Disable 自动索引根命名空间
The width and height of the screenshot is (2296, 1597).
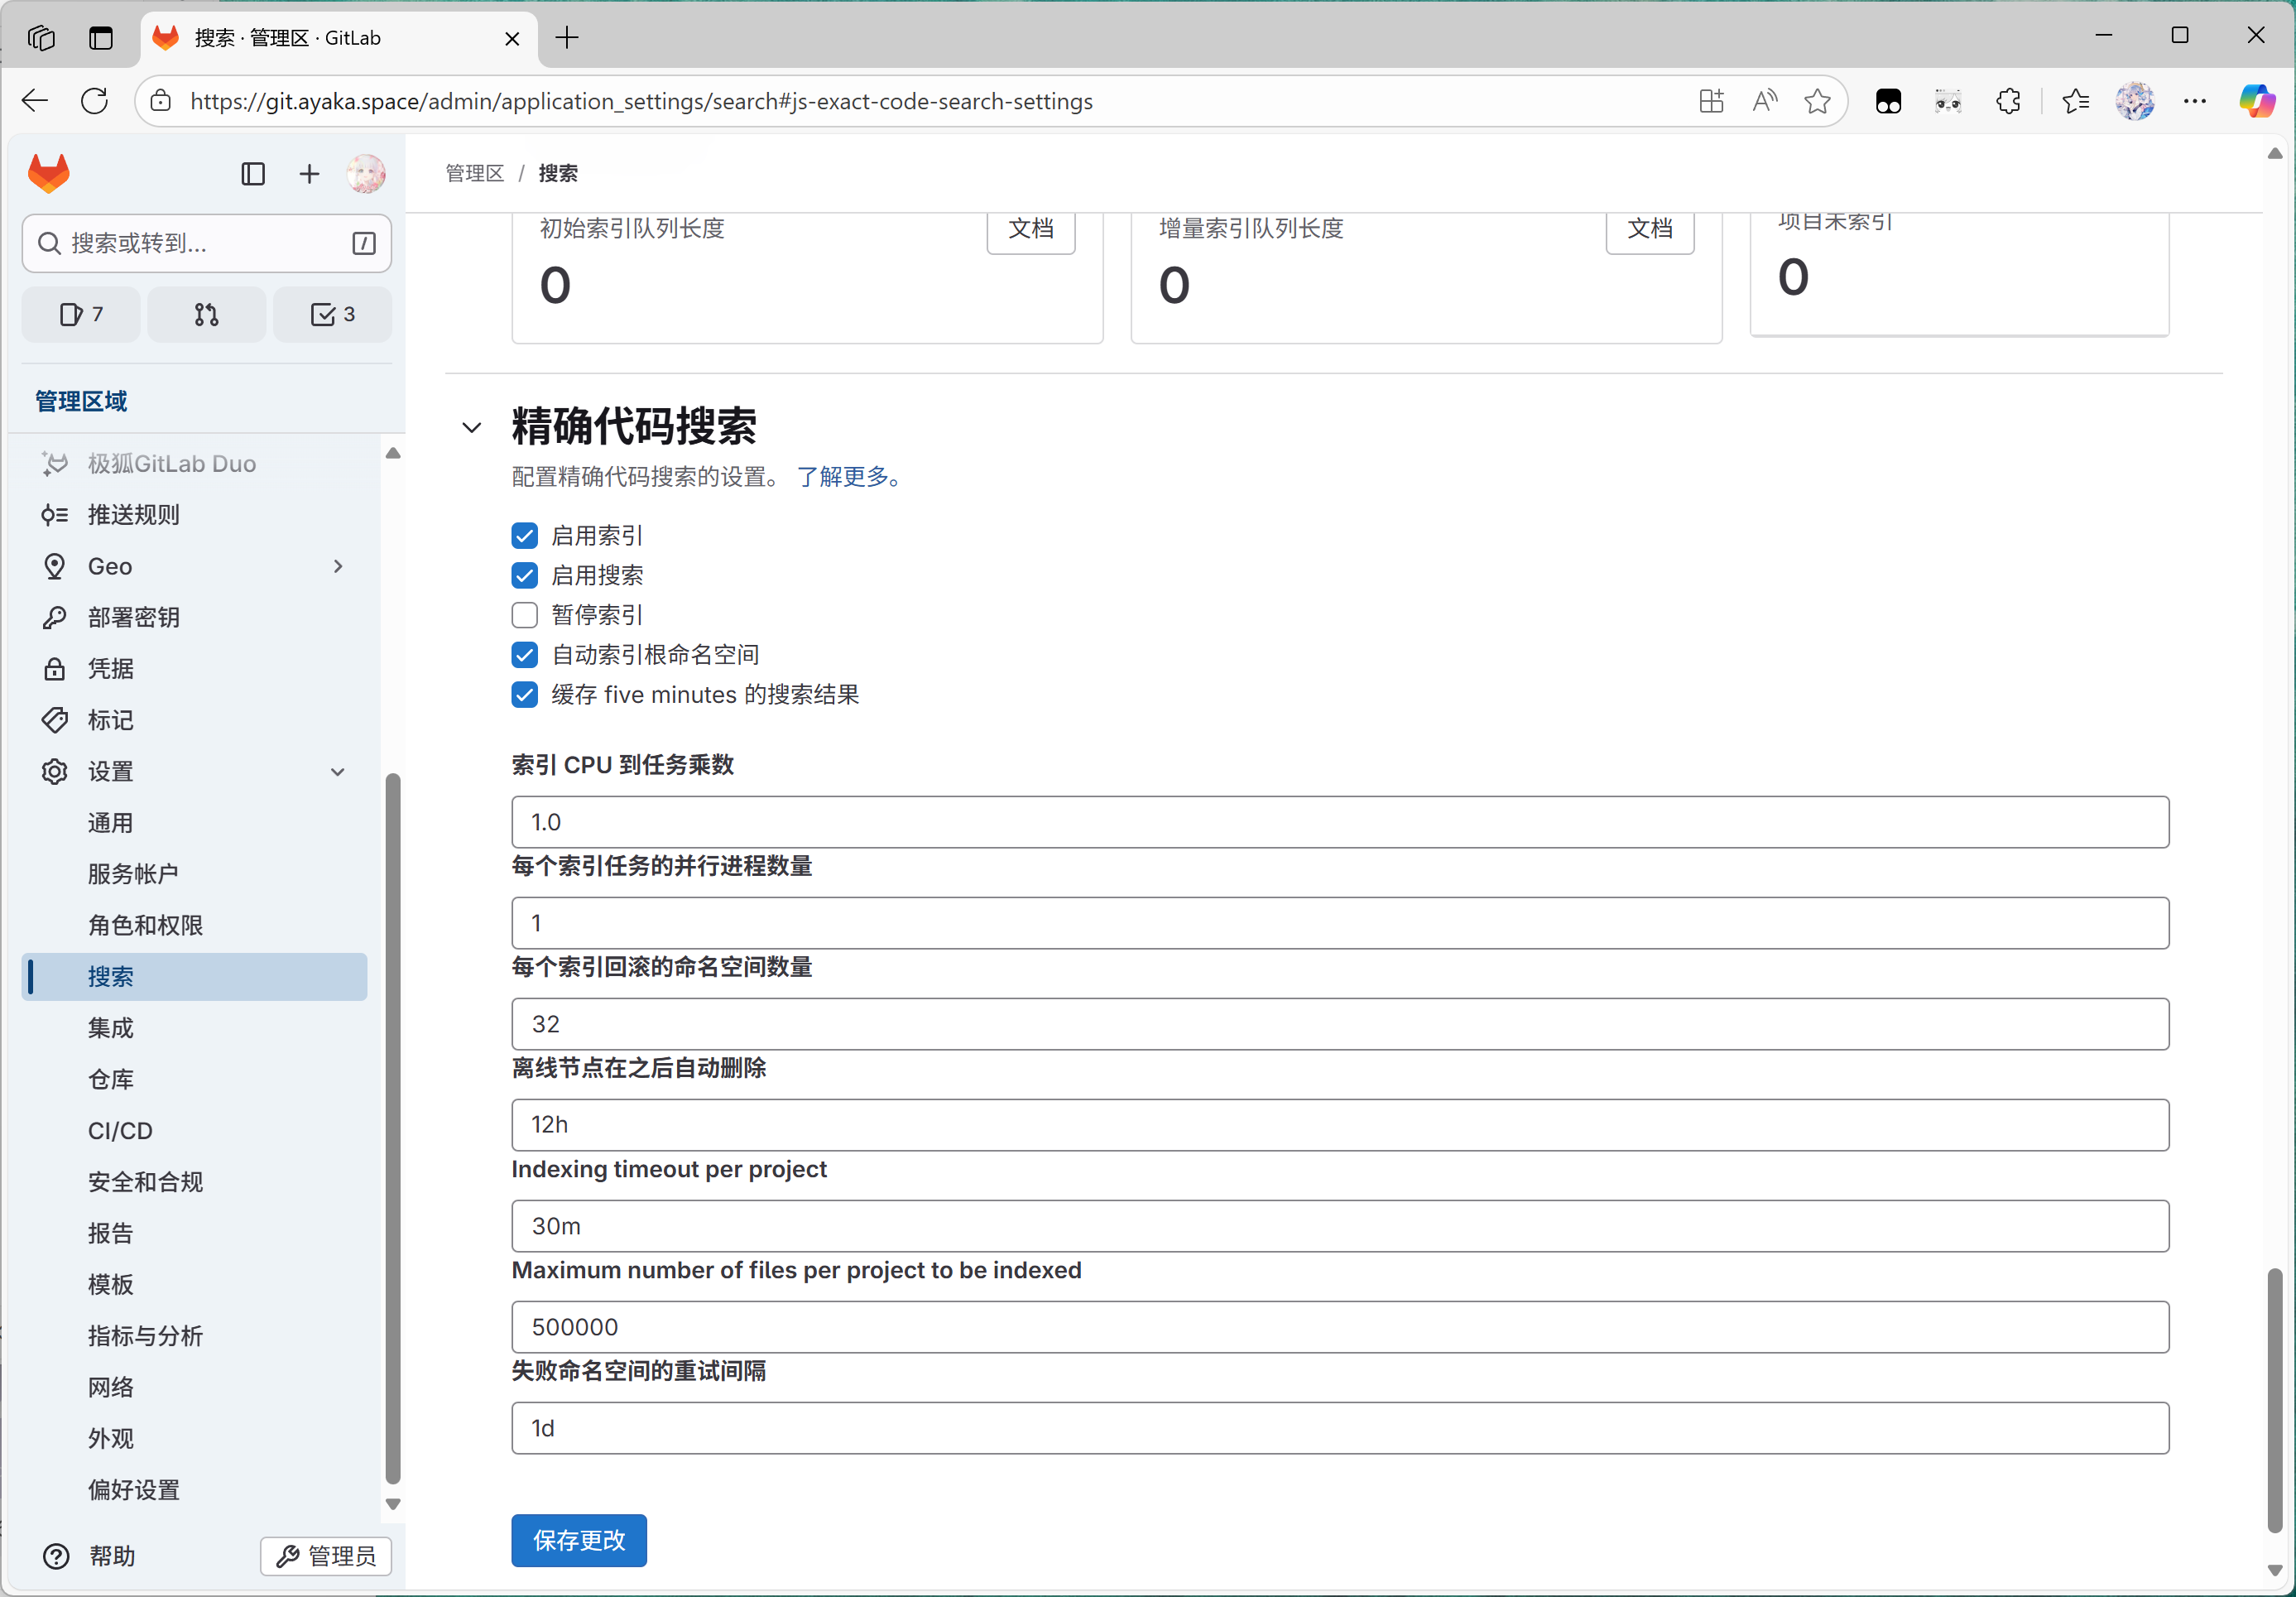pos(524,654)
